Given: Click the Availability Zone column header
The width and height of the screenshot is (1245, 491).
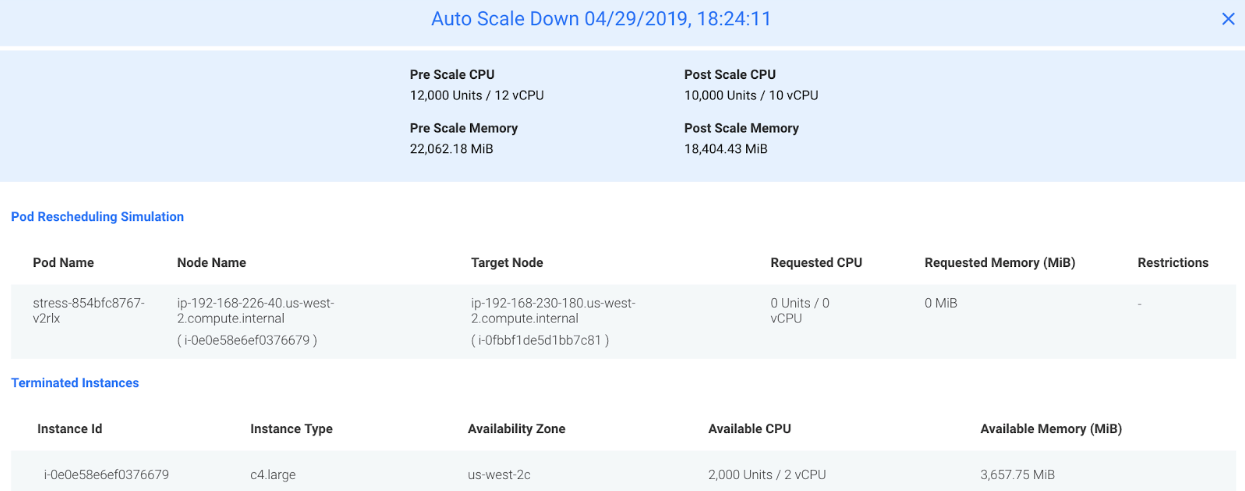Looking at the screenshot, I should point(516,429).
